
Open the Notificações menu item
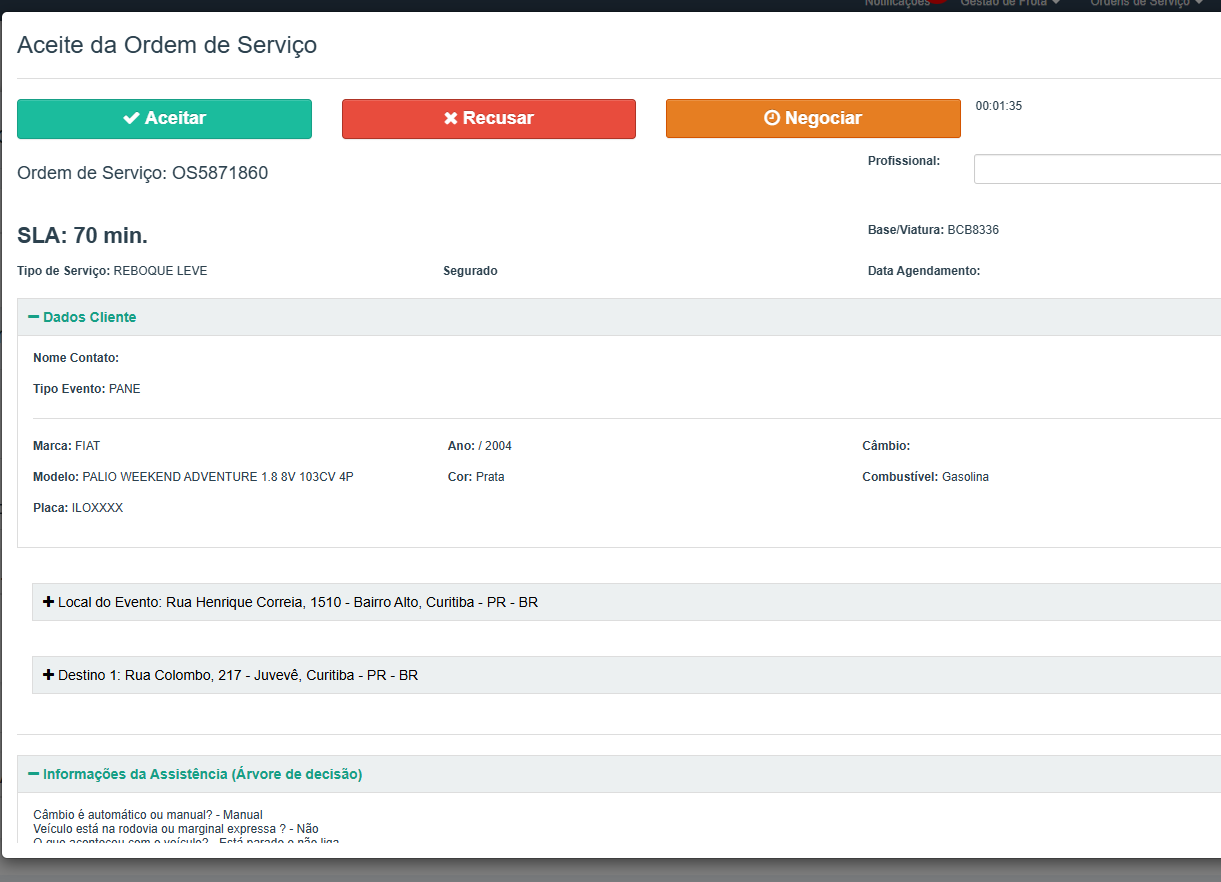coord(896,4)
